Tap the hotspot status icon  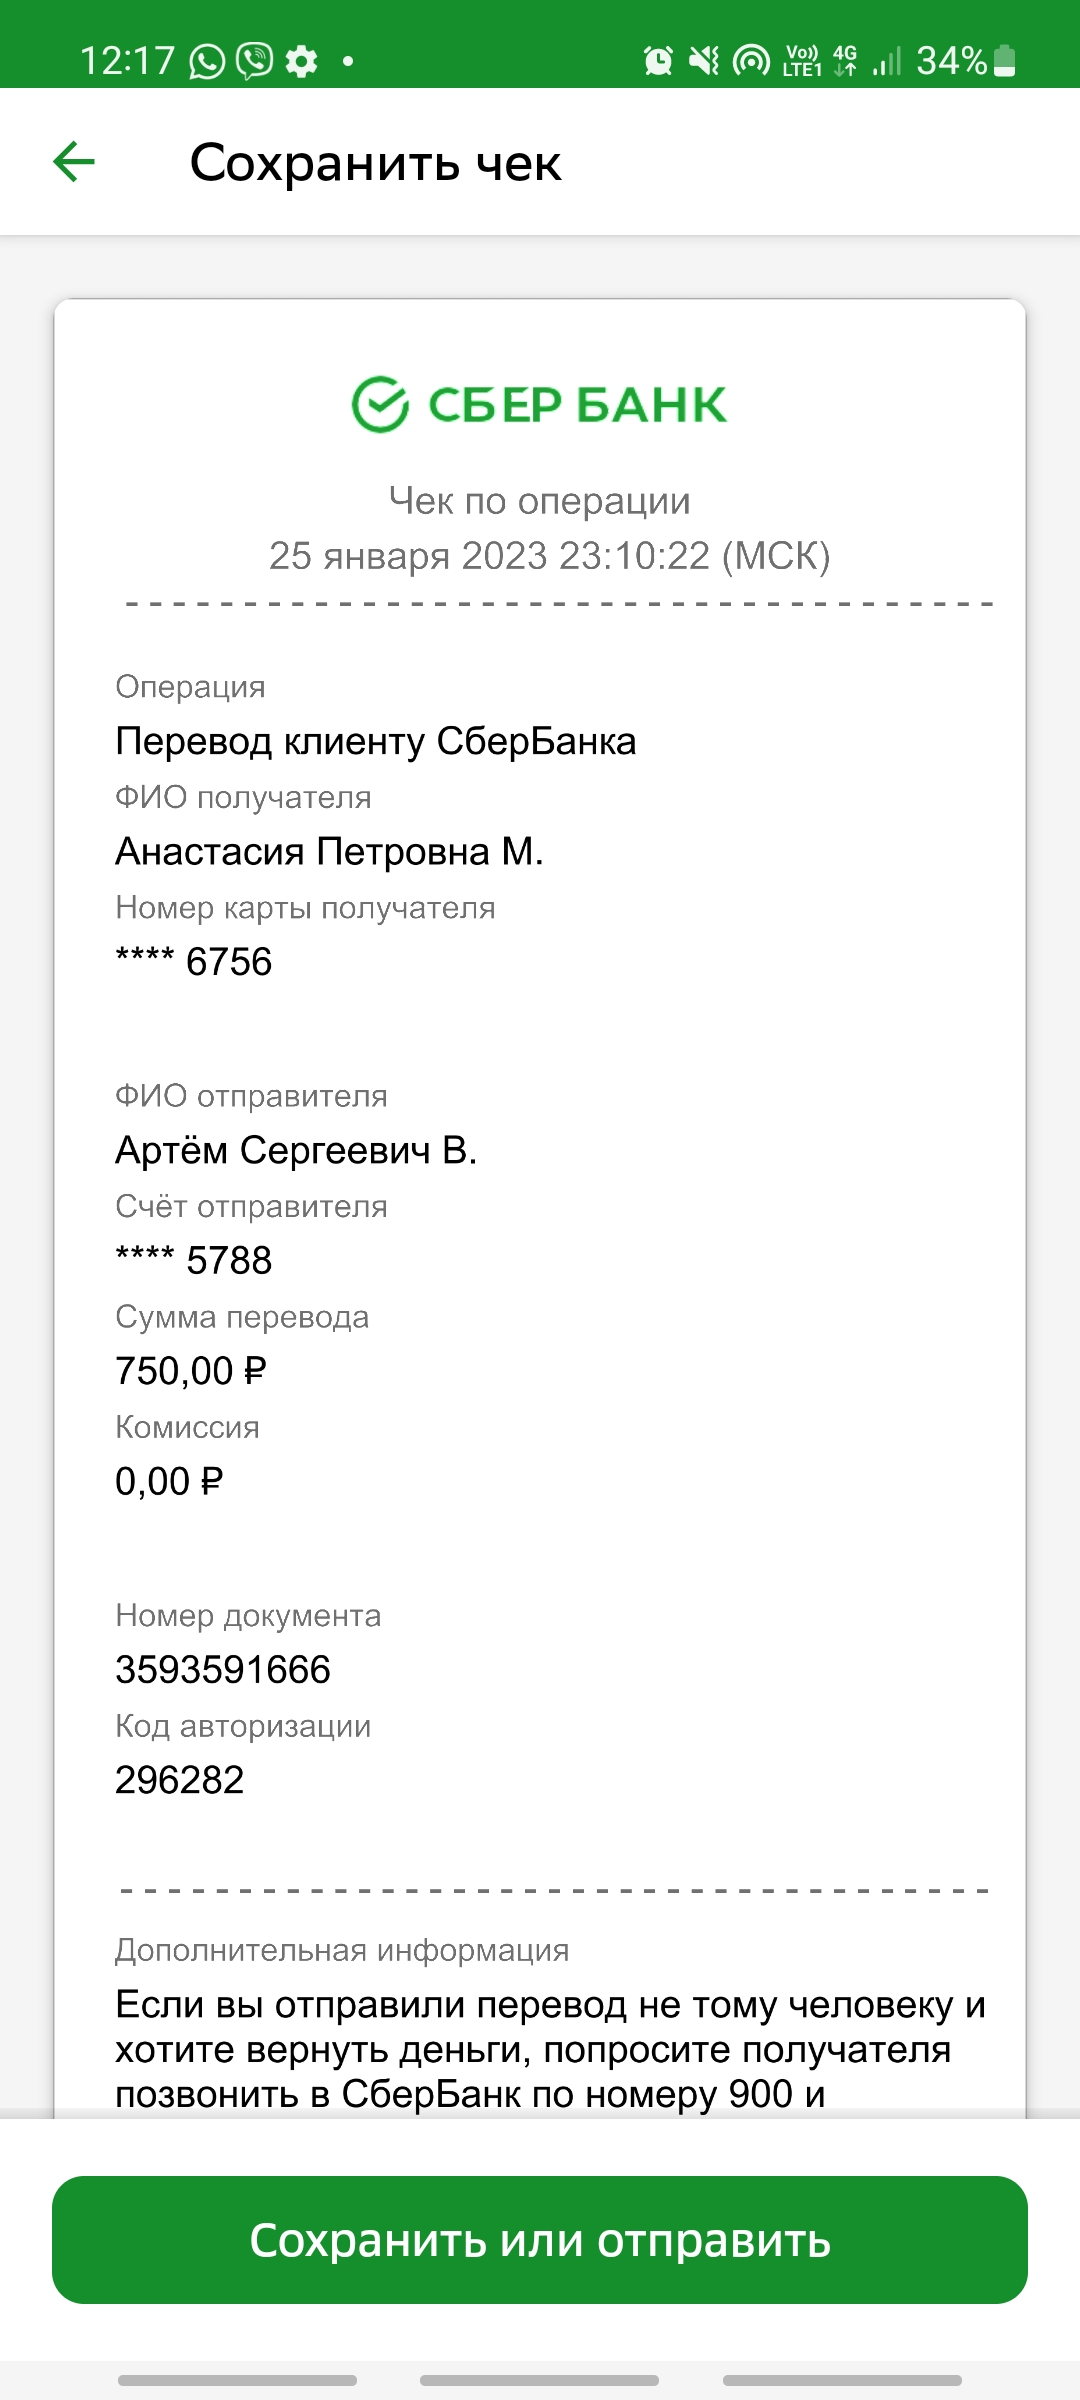click(751, 61)
